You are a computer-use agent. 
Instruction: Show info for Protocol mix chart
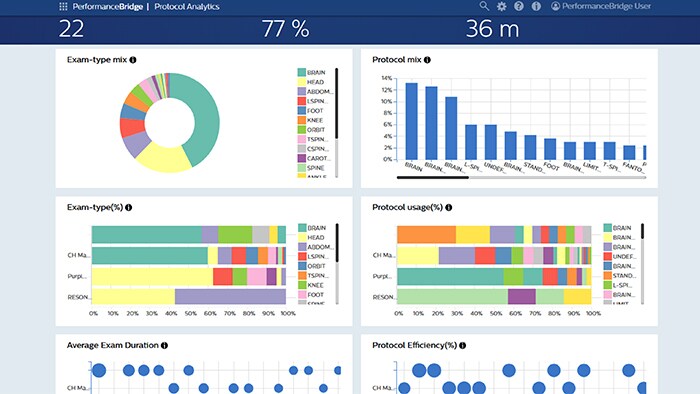[427, 60]
